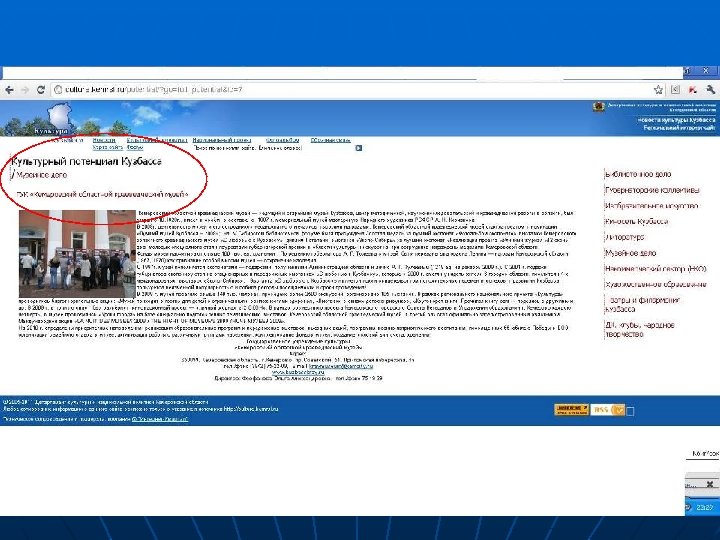Click the extension icon beside the star
The image size is (720, 540).
(675, 90)
